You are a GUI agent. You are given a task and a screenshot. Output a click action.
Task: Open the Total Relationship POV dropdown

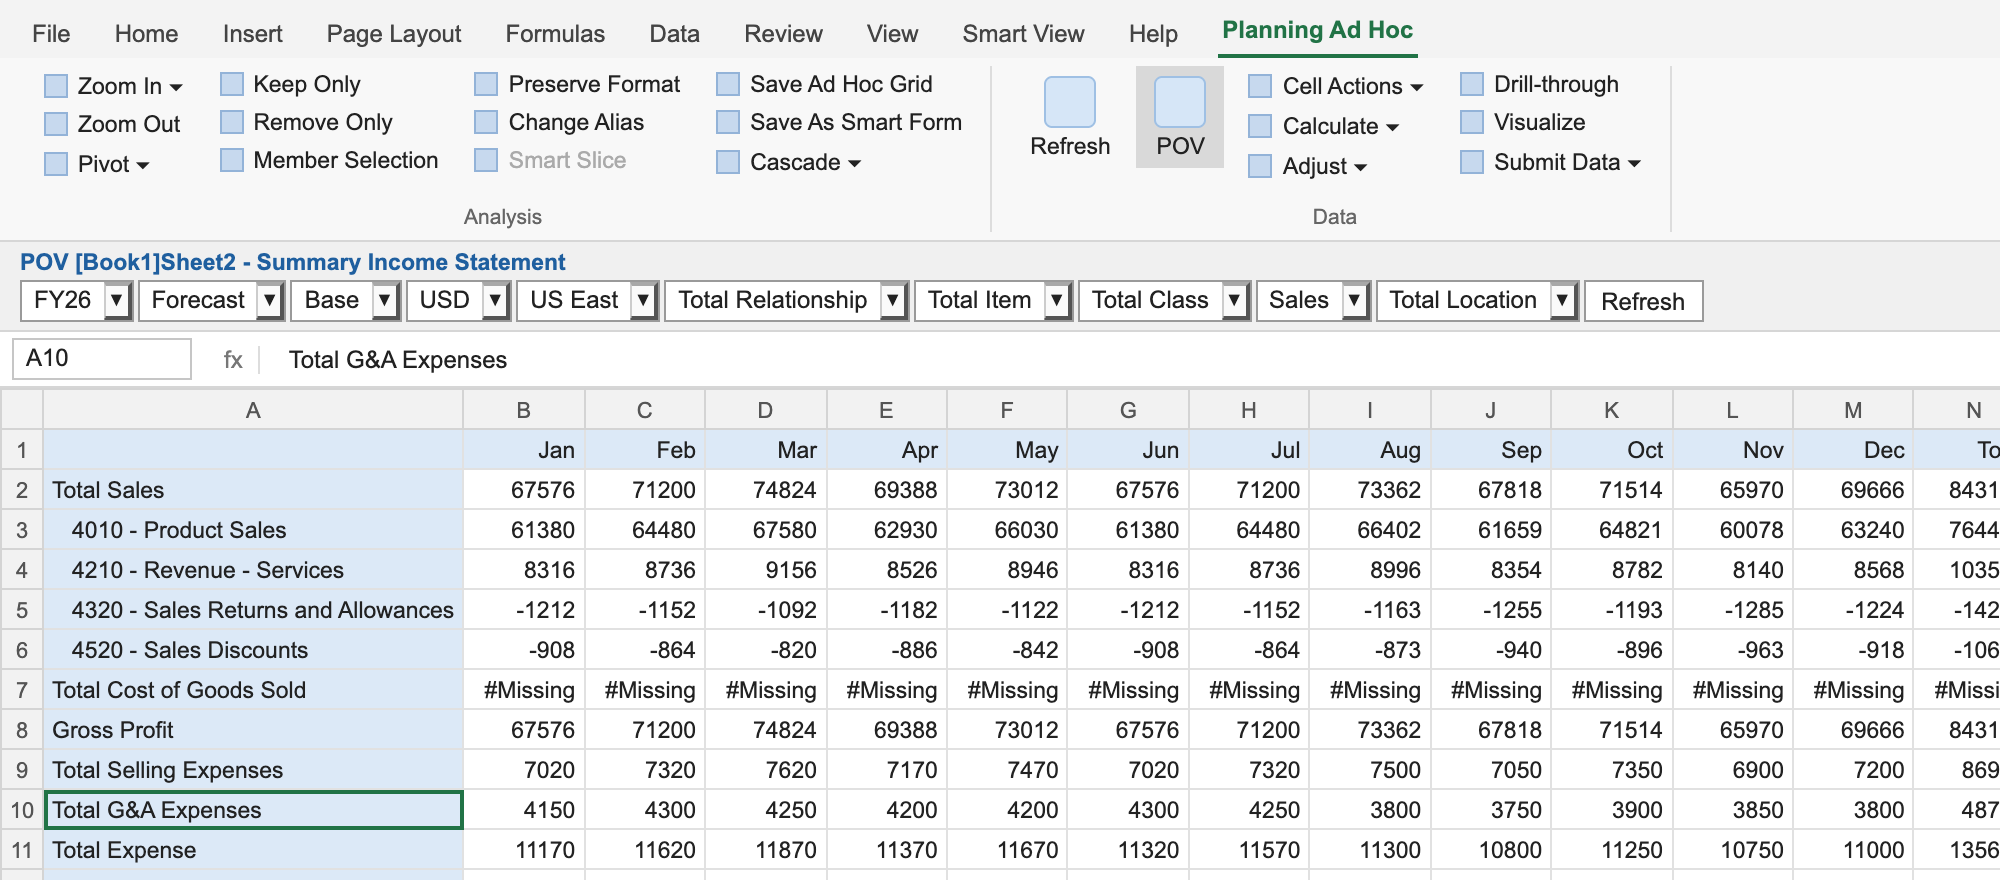pyautogui.click(x=893, y=300)
